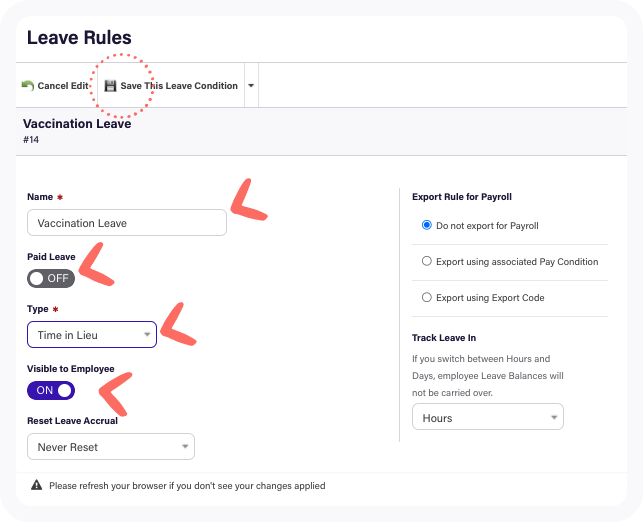Click the Never Reset dropdown arrow
This screenshot has height=522, width=643.
pyautogui.click(x=185, y=447)
